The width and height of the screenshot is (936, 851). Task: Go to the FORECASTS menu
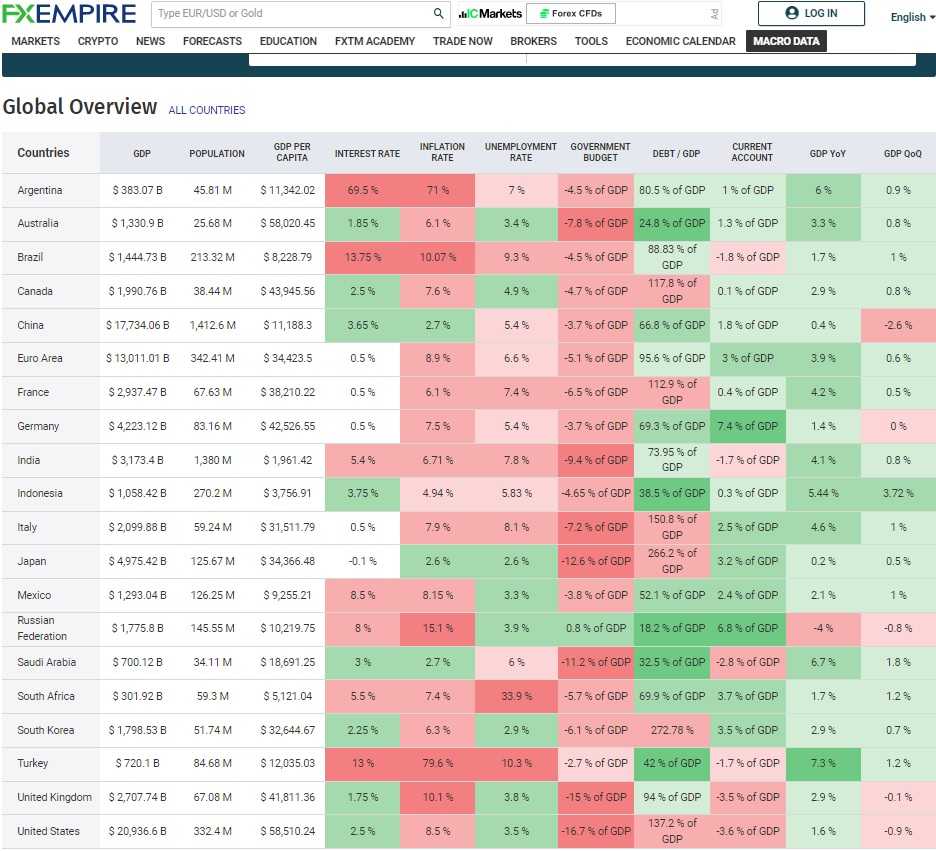click(x=212, y=41)
